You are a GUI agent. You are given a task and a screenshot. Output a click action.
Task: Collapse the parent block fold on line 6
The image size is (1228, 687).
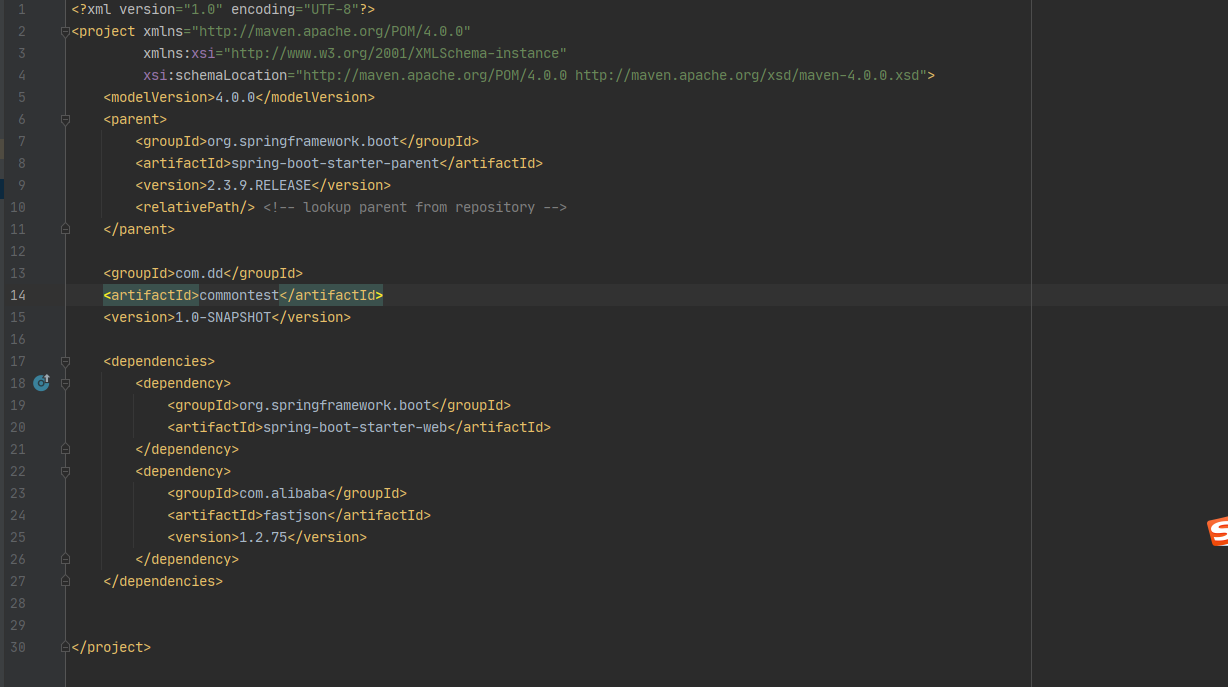tap(66, 119)
